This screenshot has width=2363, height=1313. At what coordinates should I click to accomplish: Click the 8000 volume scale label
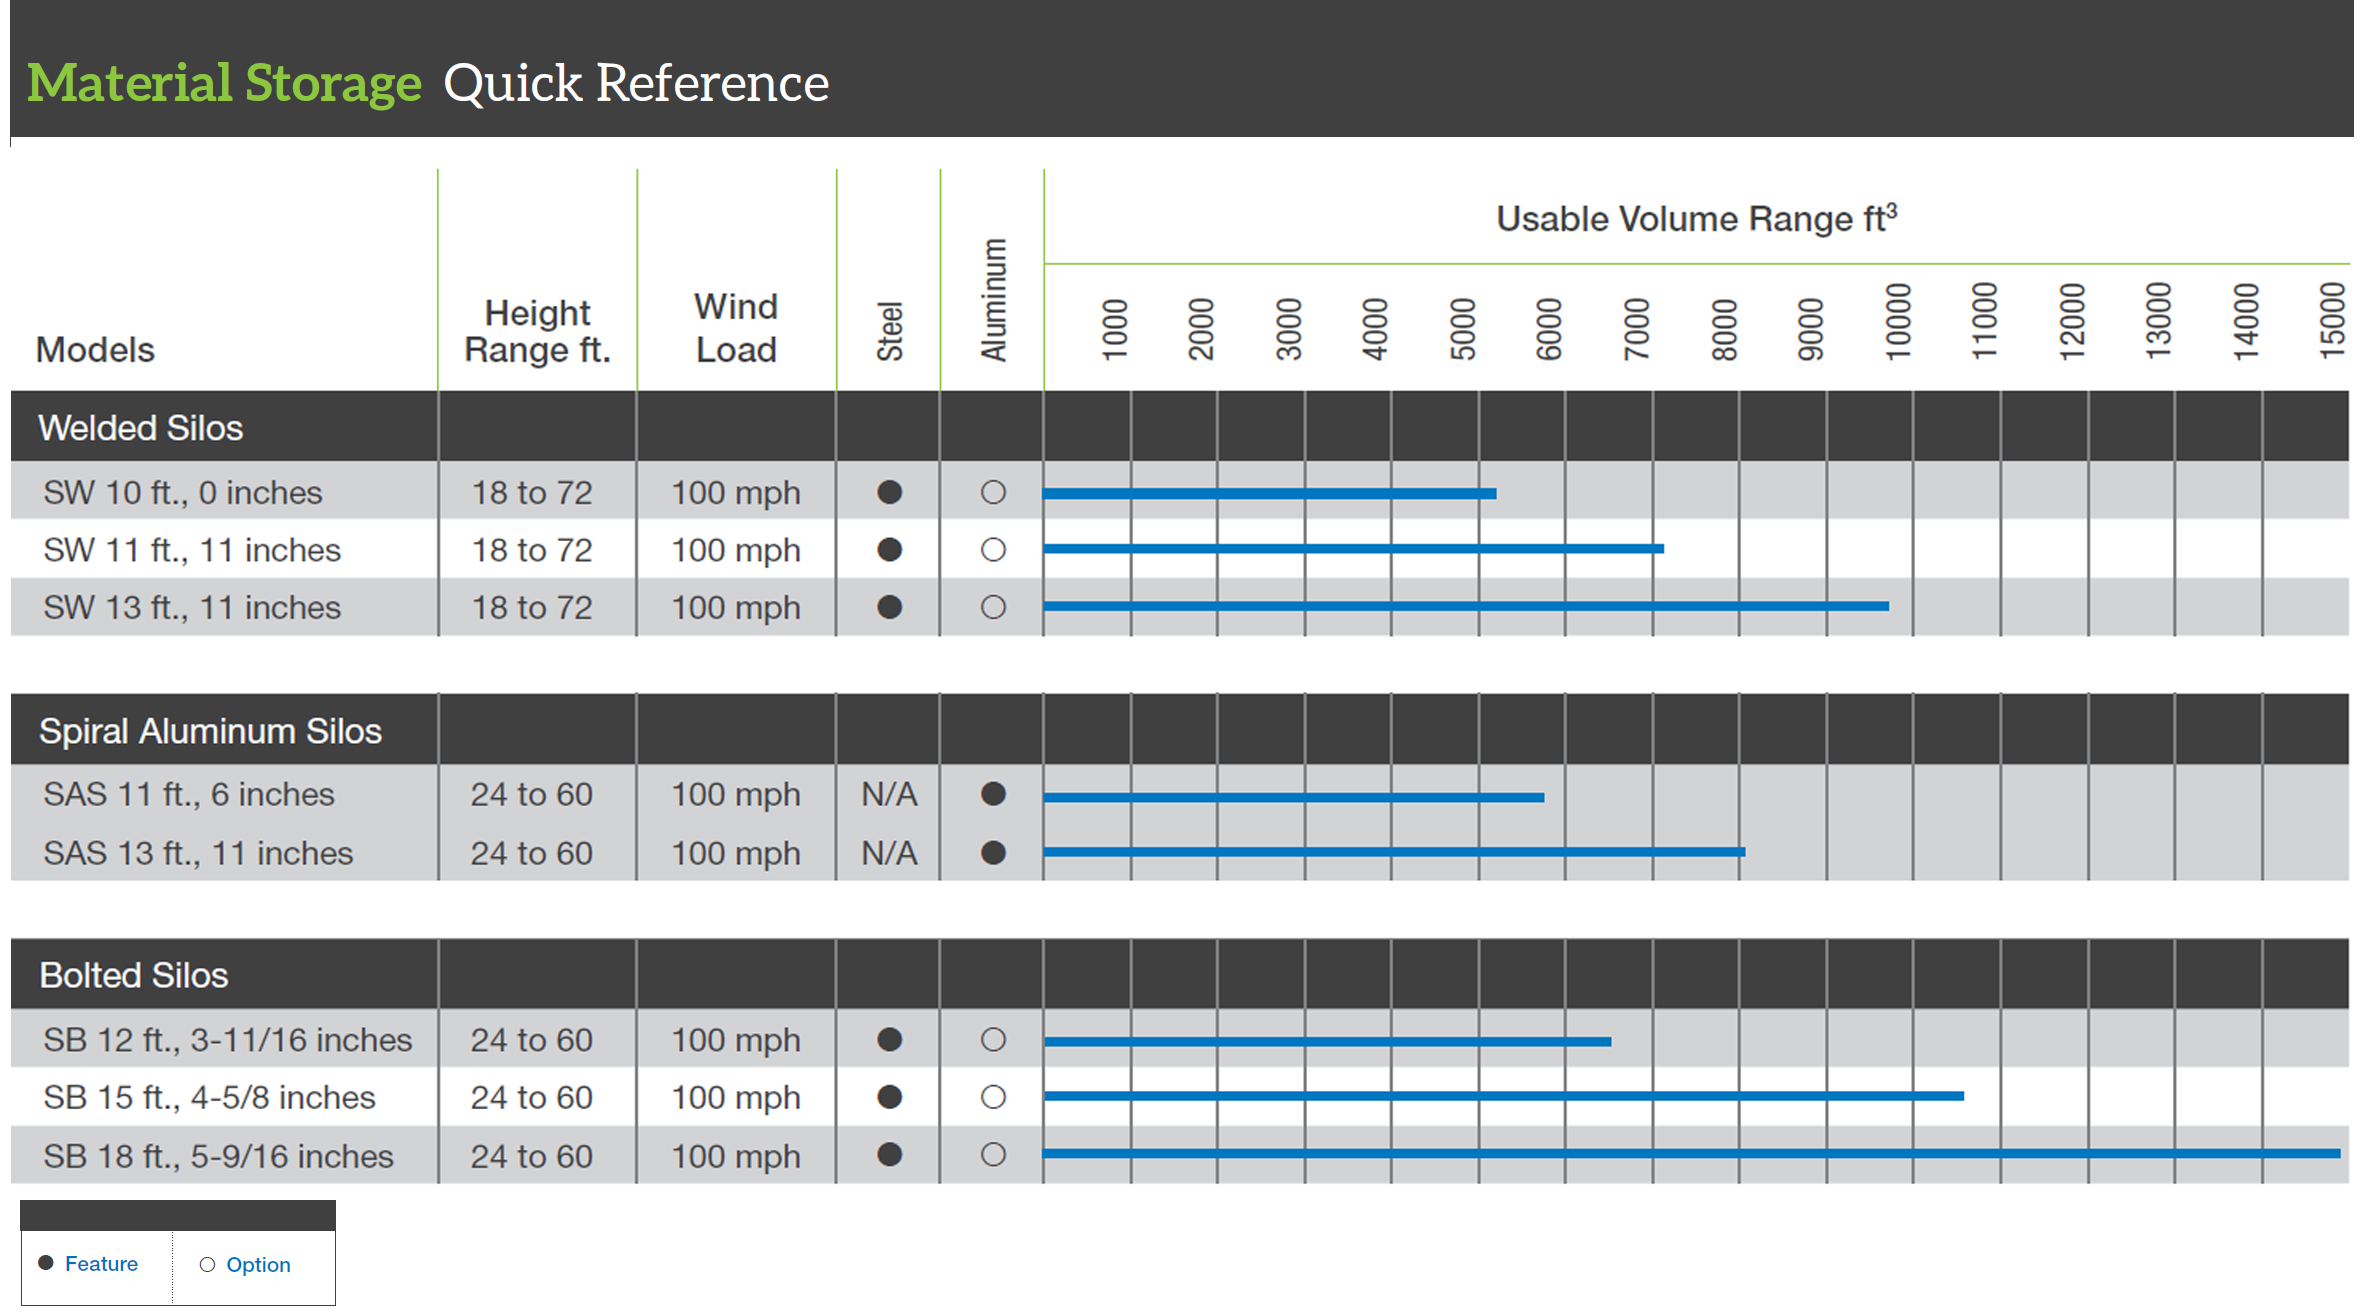[1724, 329]
